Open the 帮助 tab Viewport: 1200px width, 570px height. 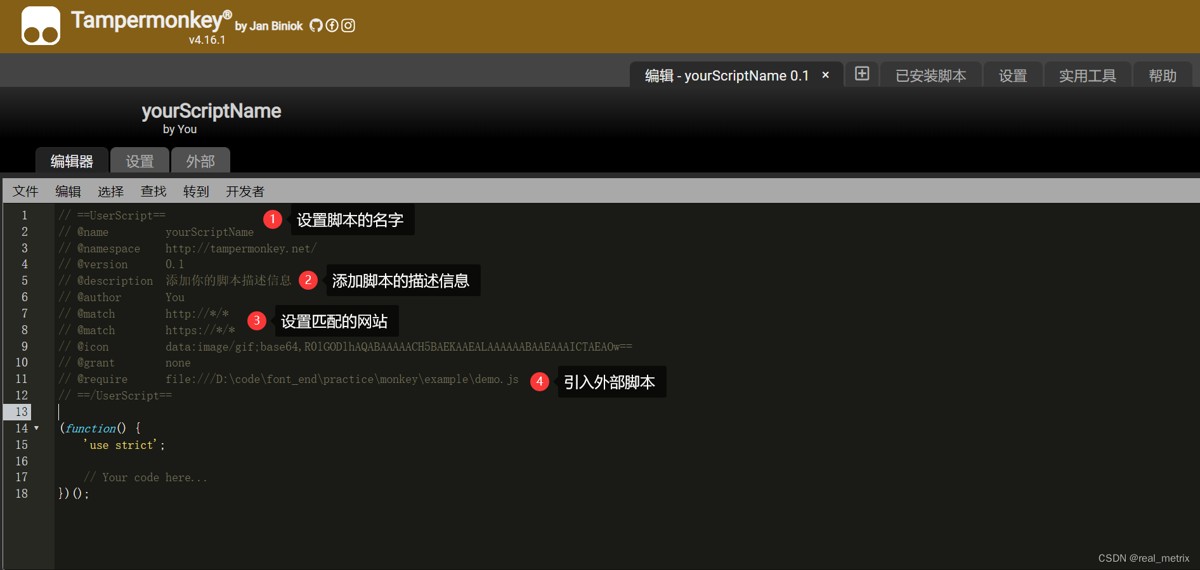pyautogui.click(x=1163, y=75)
